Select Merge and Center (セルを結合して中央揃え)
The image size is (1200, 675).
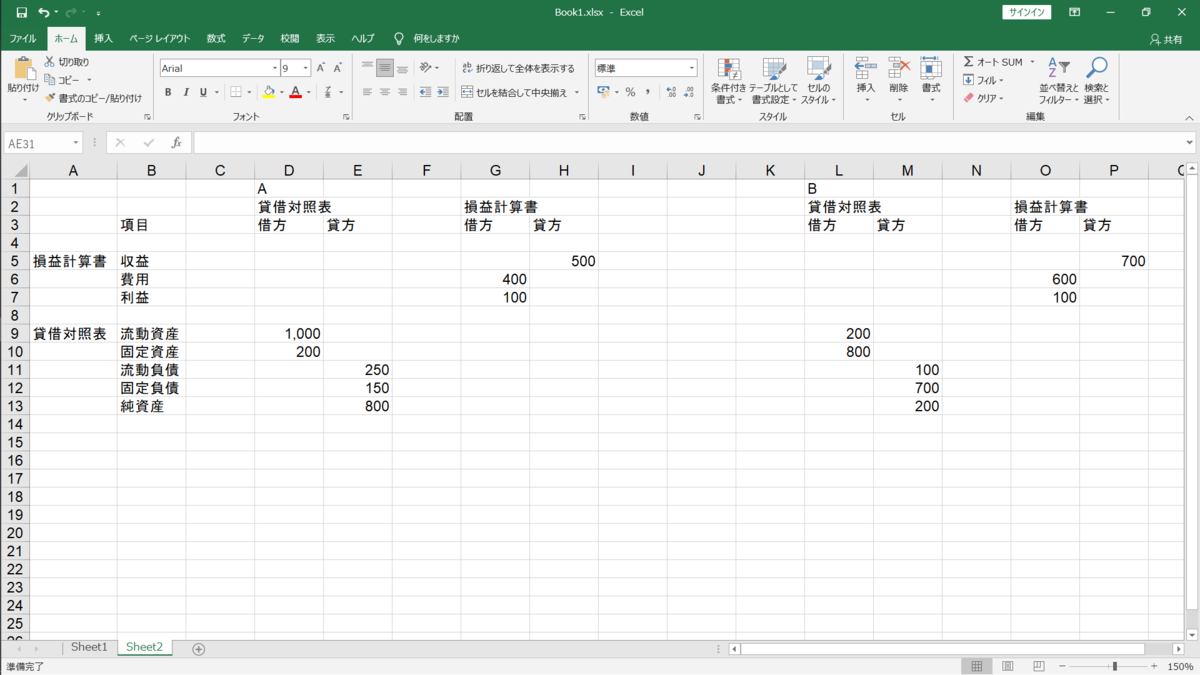point(512,91)
